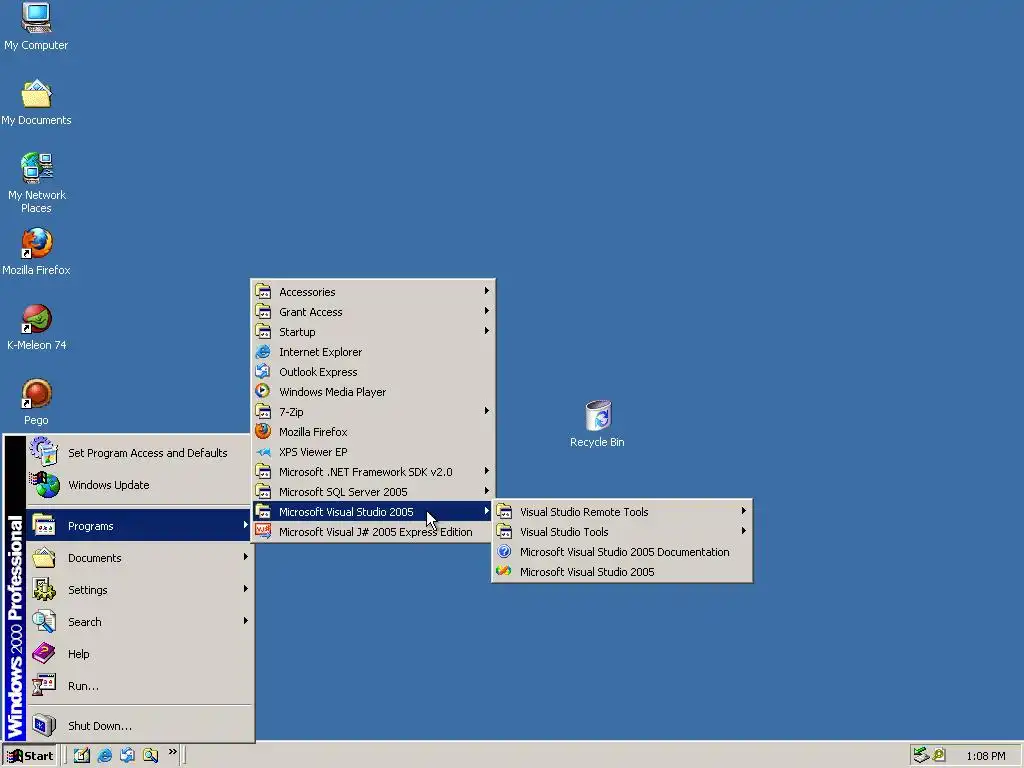Launch Mozilla Firefox from Programs menu
Screen dimensions: 1024x768
point(373,432)
